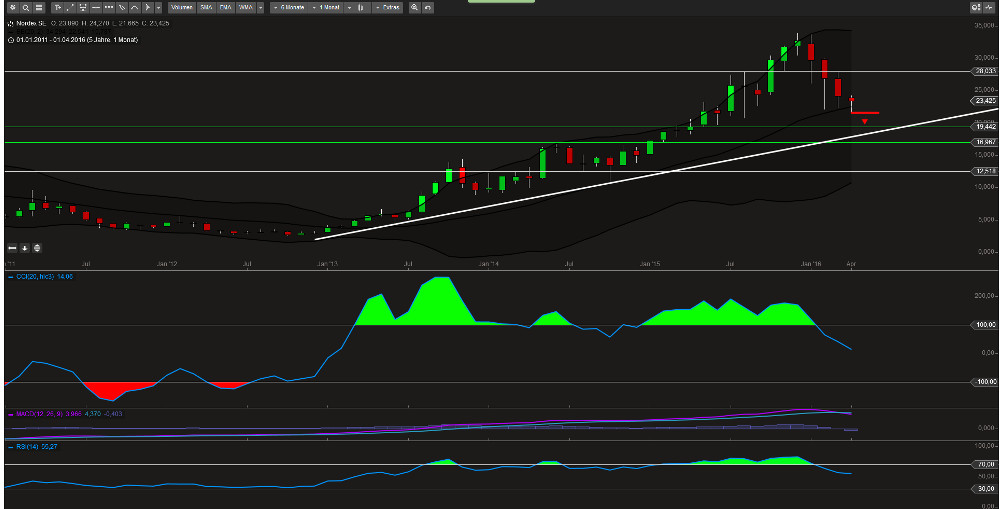Open the list view icon
The height and width of the screenshot is (509, 1000).
(39, 8)
